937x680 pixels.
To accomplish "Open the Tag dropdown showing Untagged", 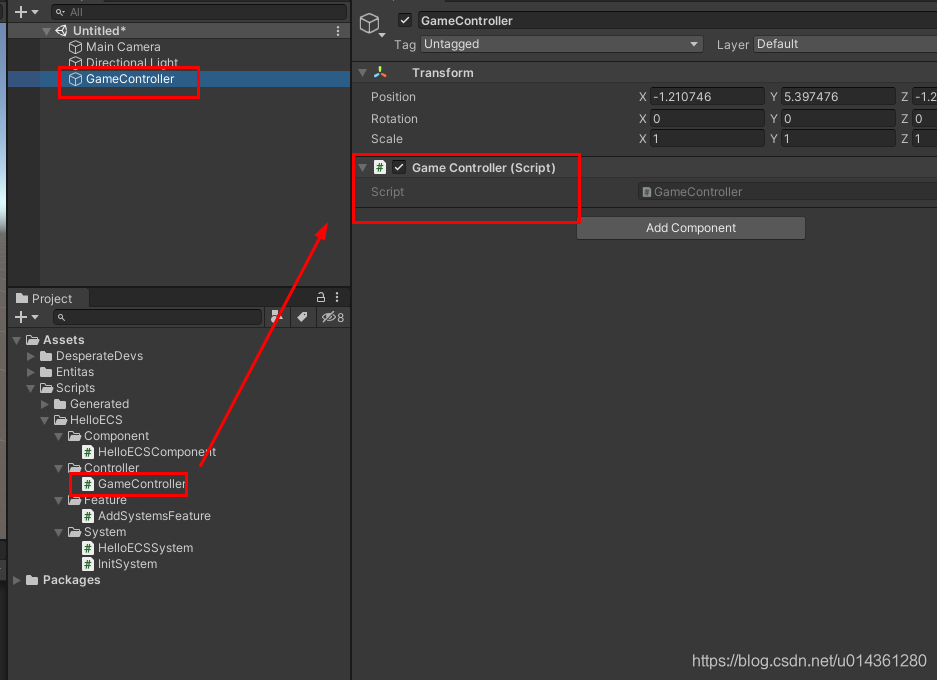I will (562, 44).
